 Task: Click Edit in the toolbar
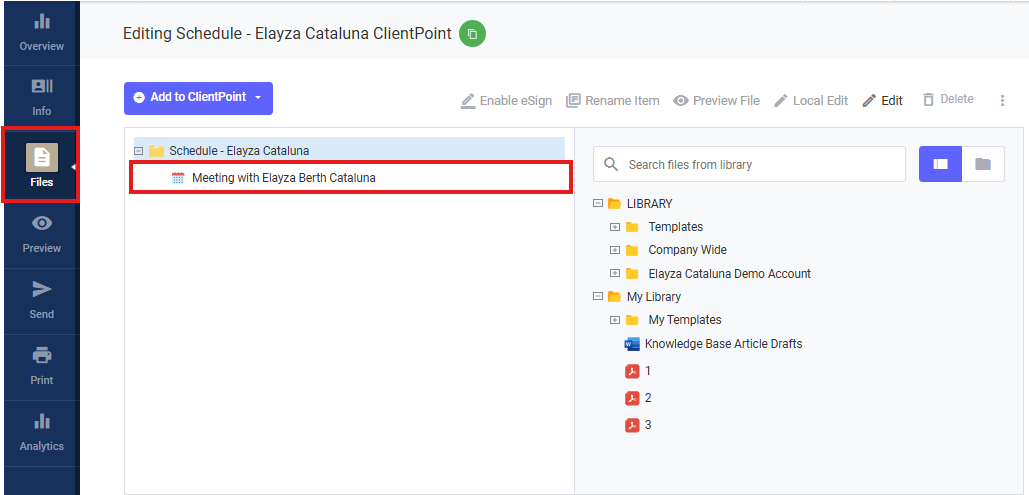click(883, 100)
